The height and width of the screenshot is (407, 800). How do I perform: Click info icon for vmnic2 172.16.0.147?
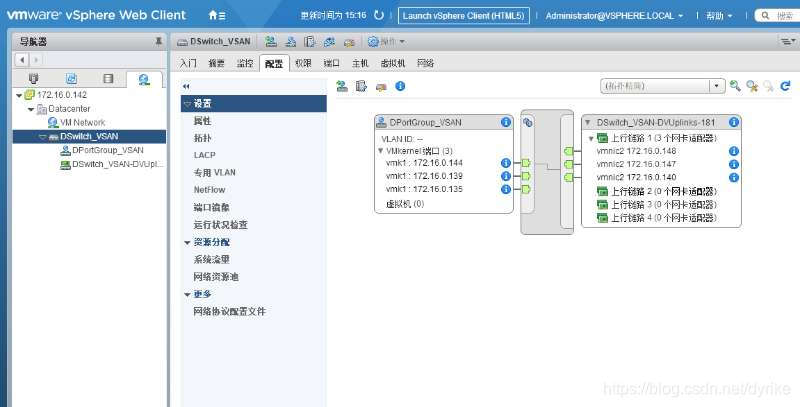coord(734,164)
